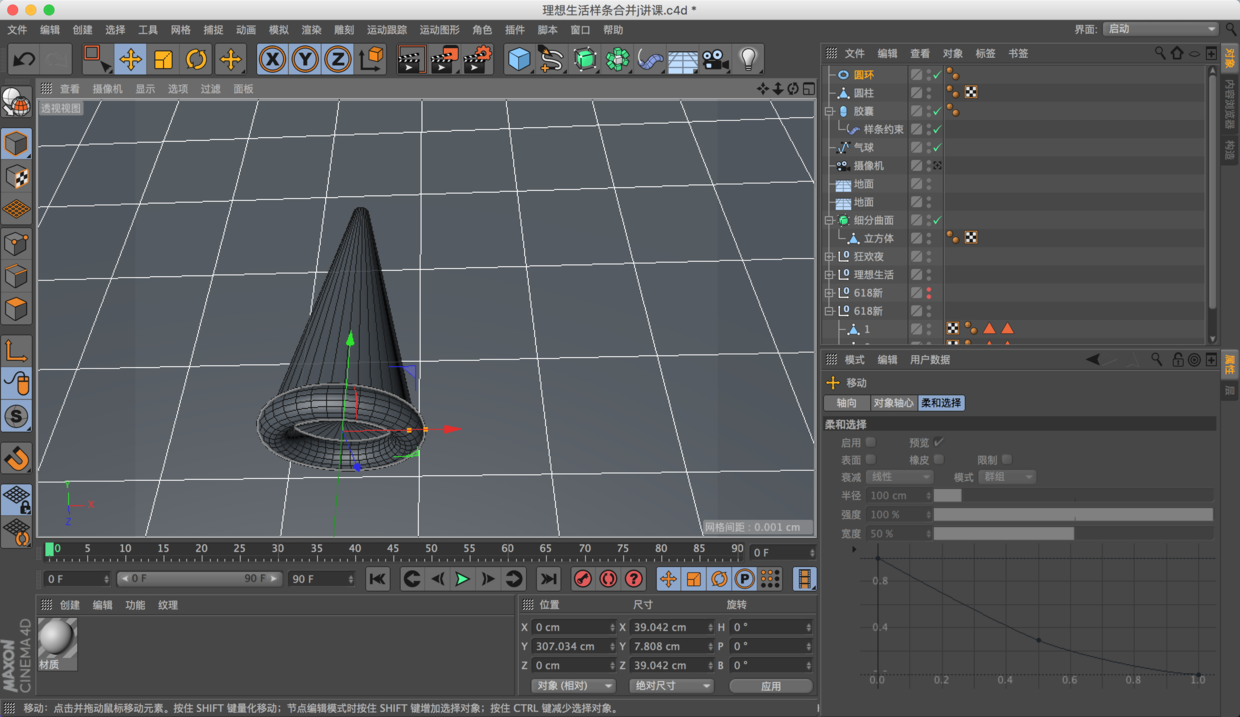Toggle the 限制 checkbox
This screenshot has width=1240, height=717.
click(x=1006, y=459)
